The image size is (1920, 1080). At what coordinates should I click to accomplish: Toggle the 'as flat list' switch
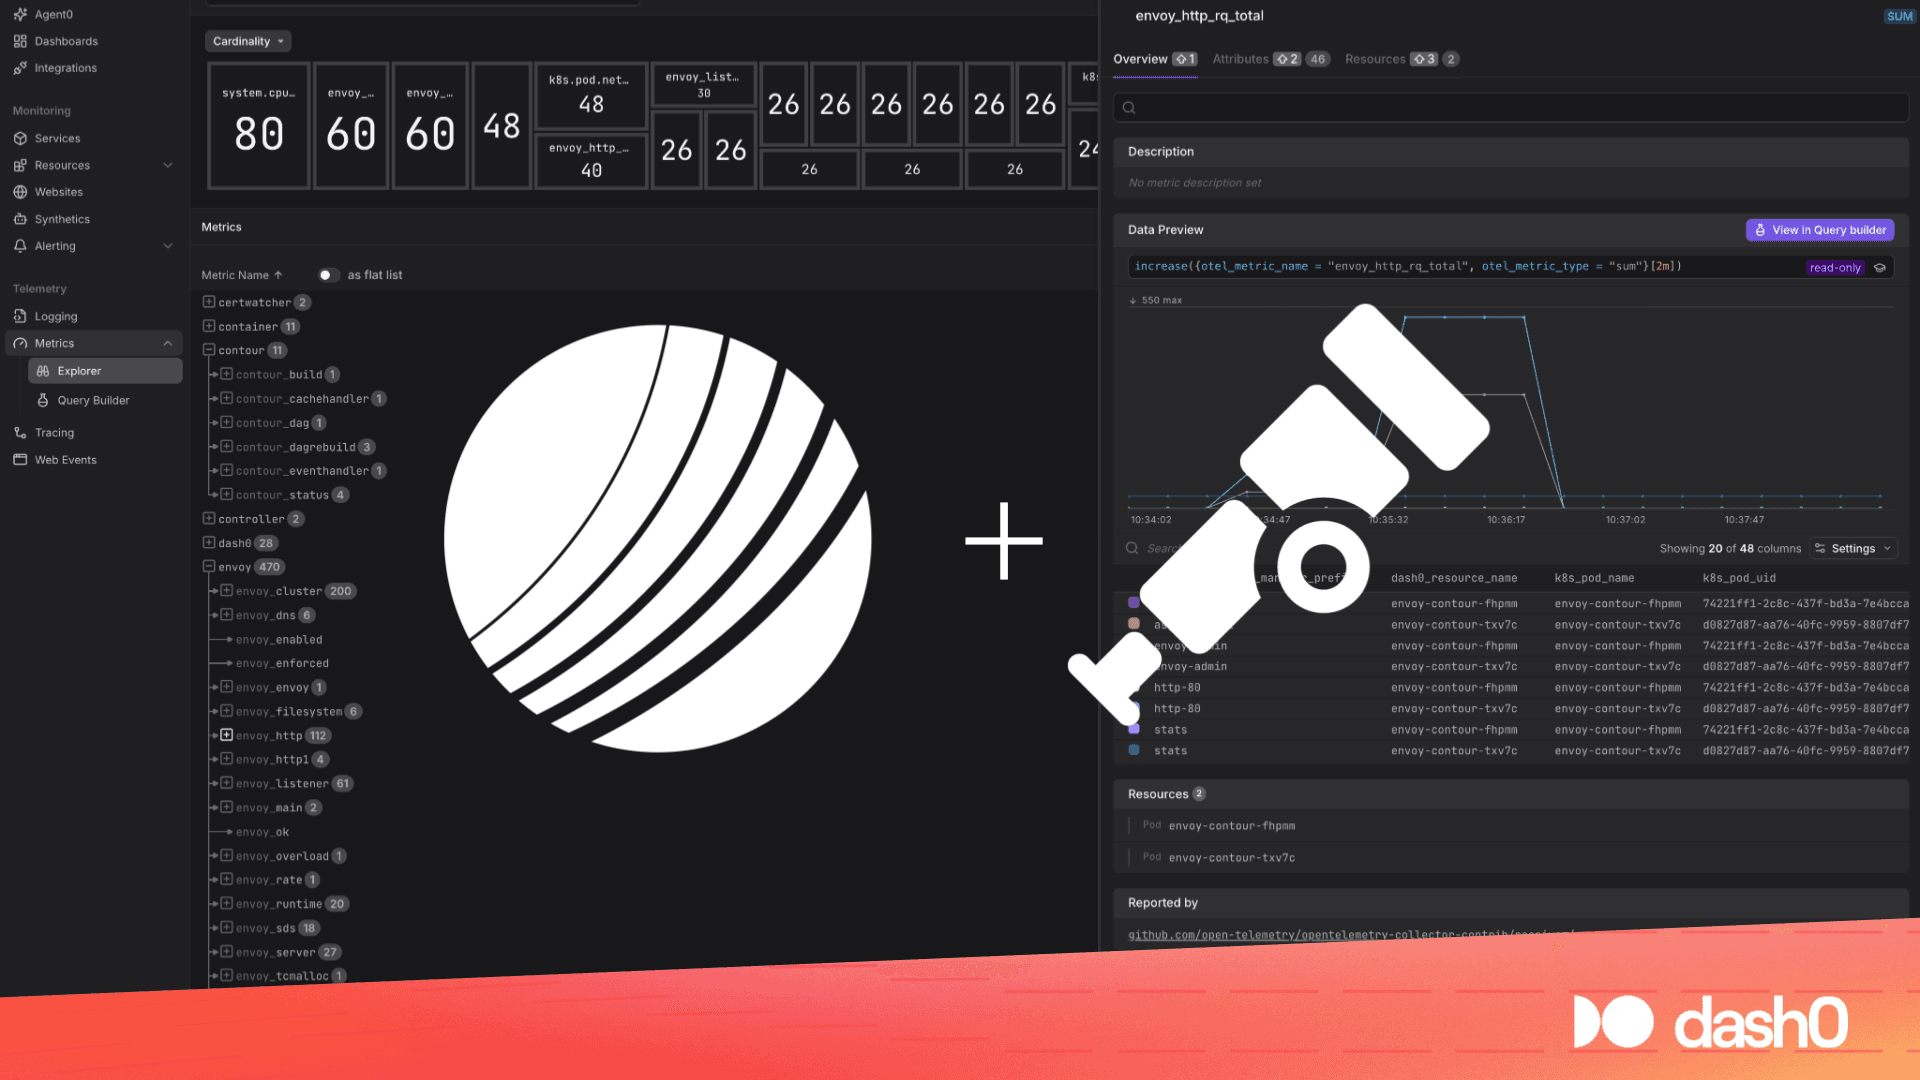point(328,275)
